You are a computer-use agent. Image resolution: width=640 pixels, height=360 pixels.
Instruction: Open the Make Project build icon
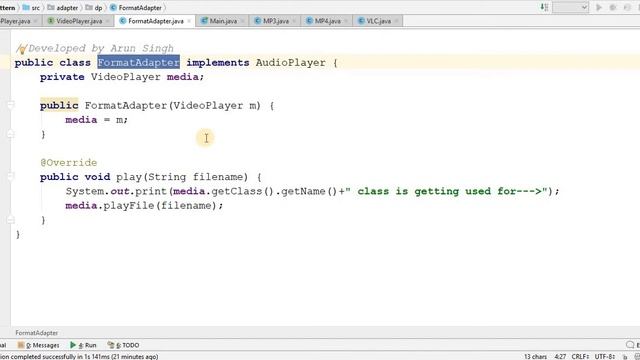[544, 7]
